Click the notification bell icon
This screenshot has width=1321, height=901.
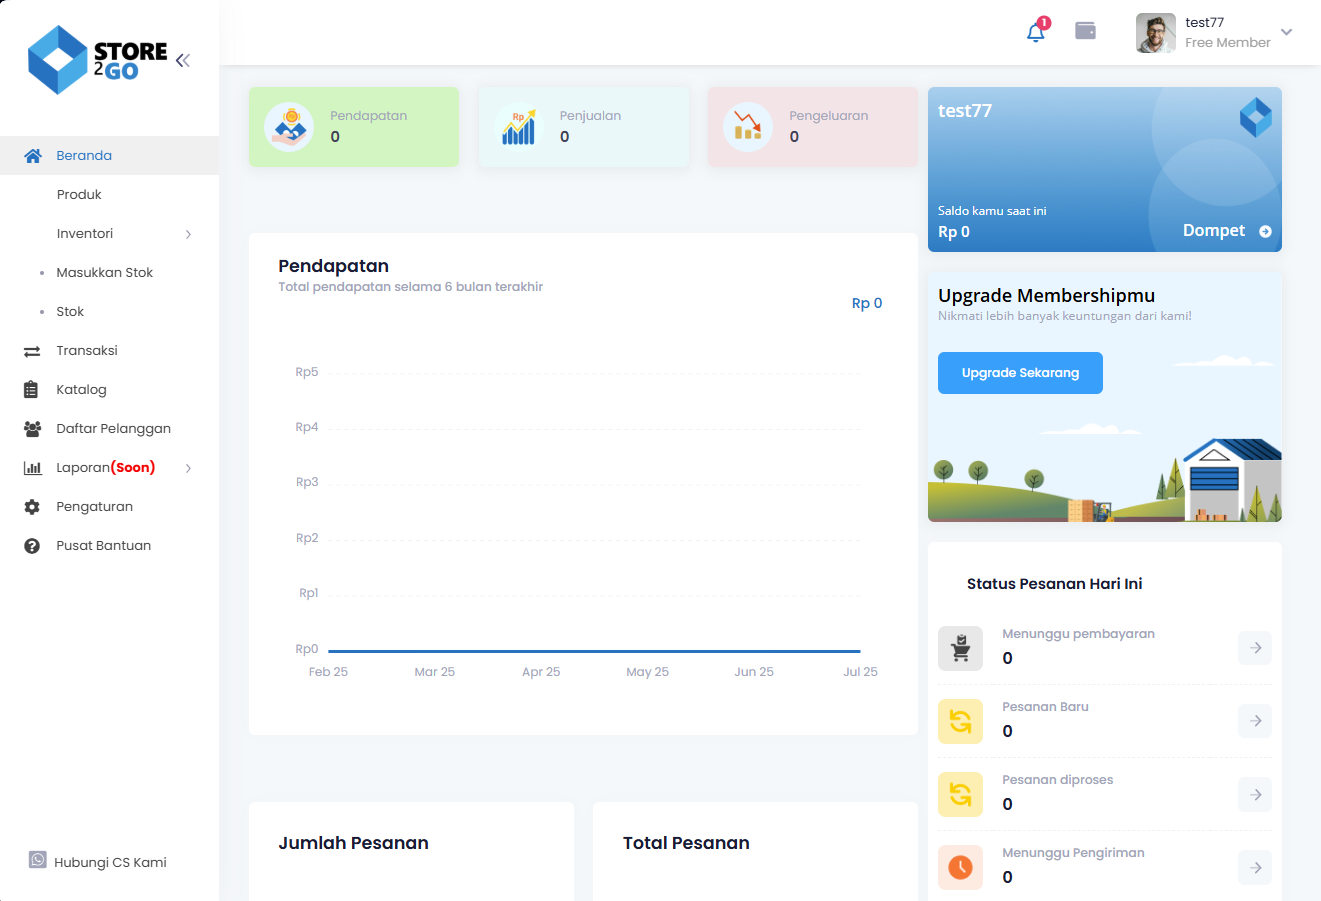click(1036, 32)
